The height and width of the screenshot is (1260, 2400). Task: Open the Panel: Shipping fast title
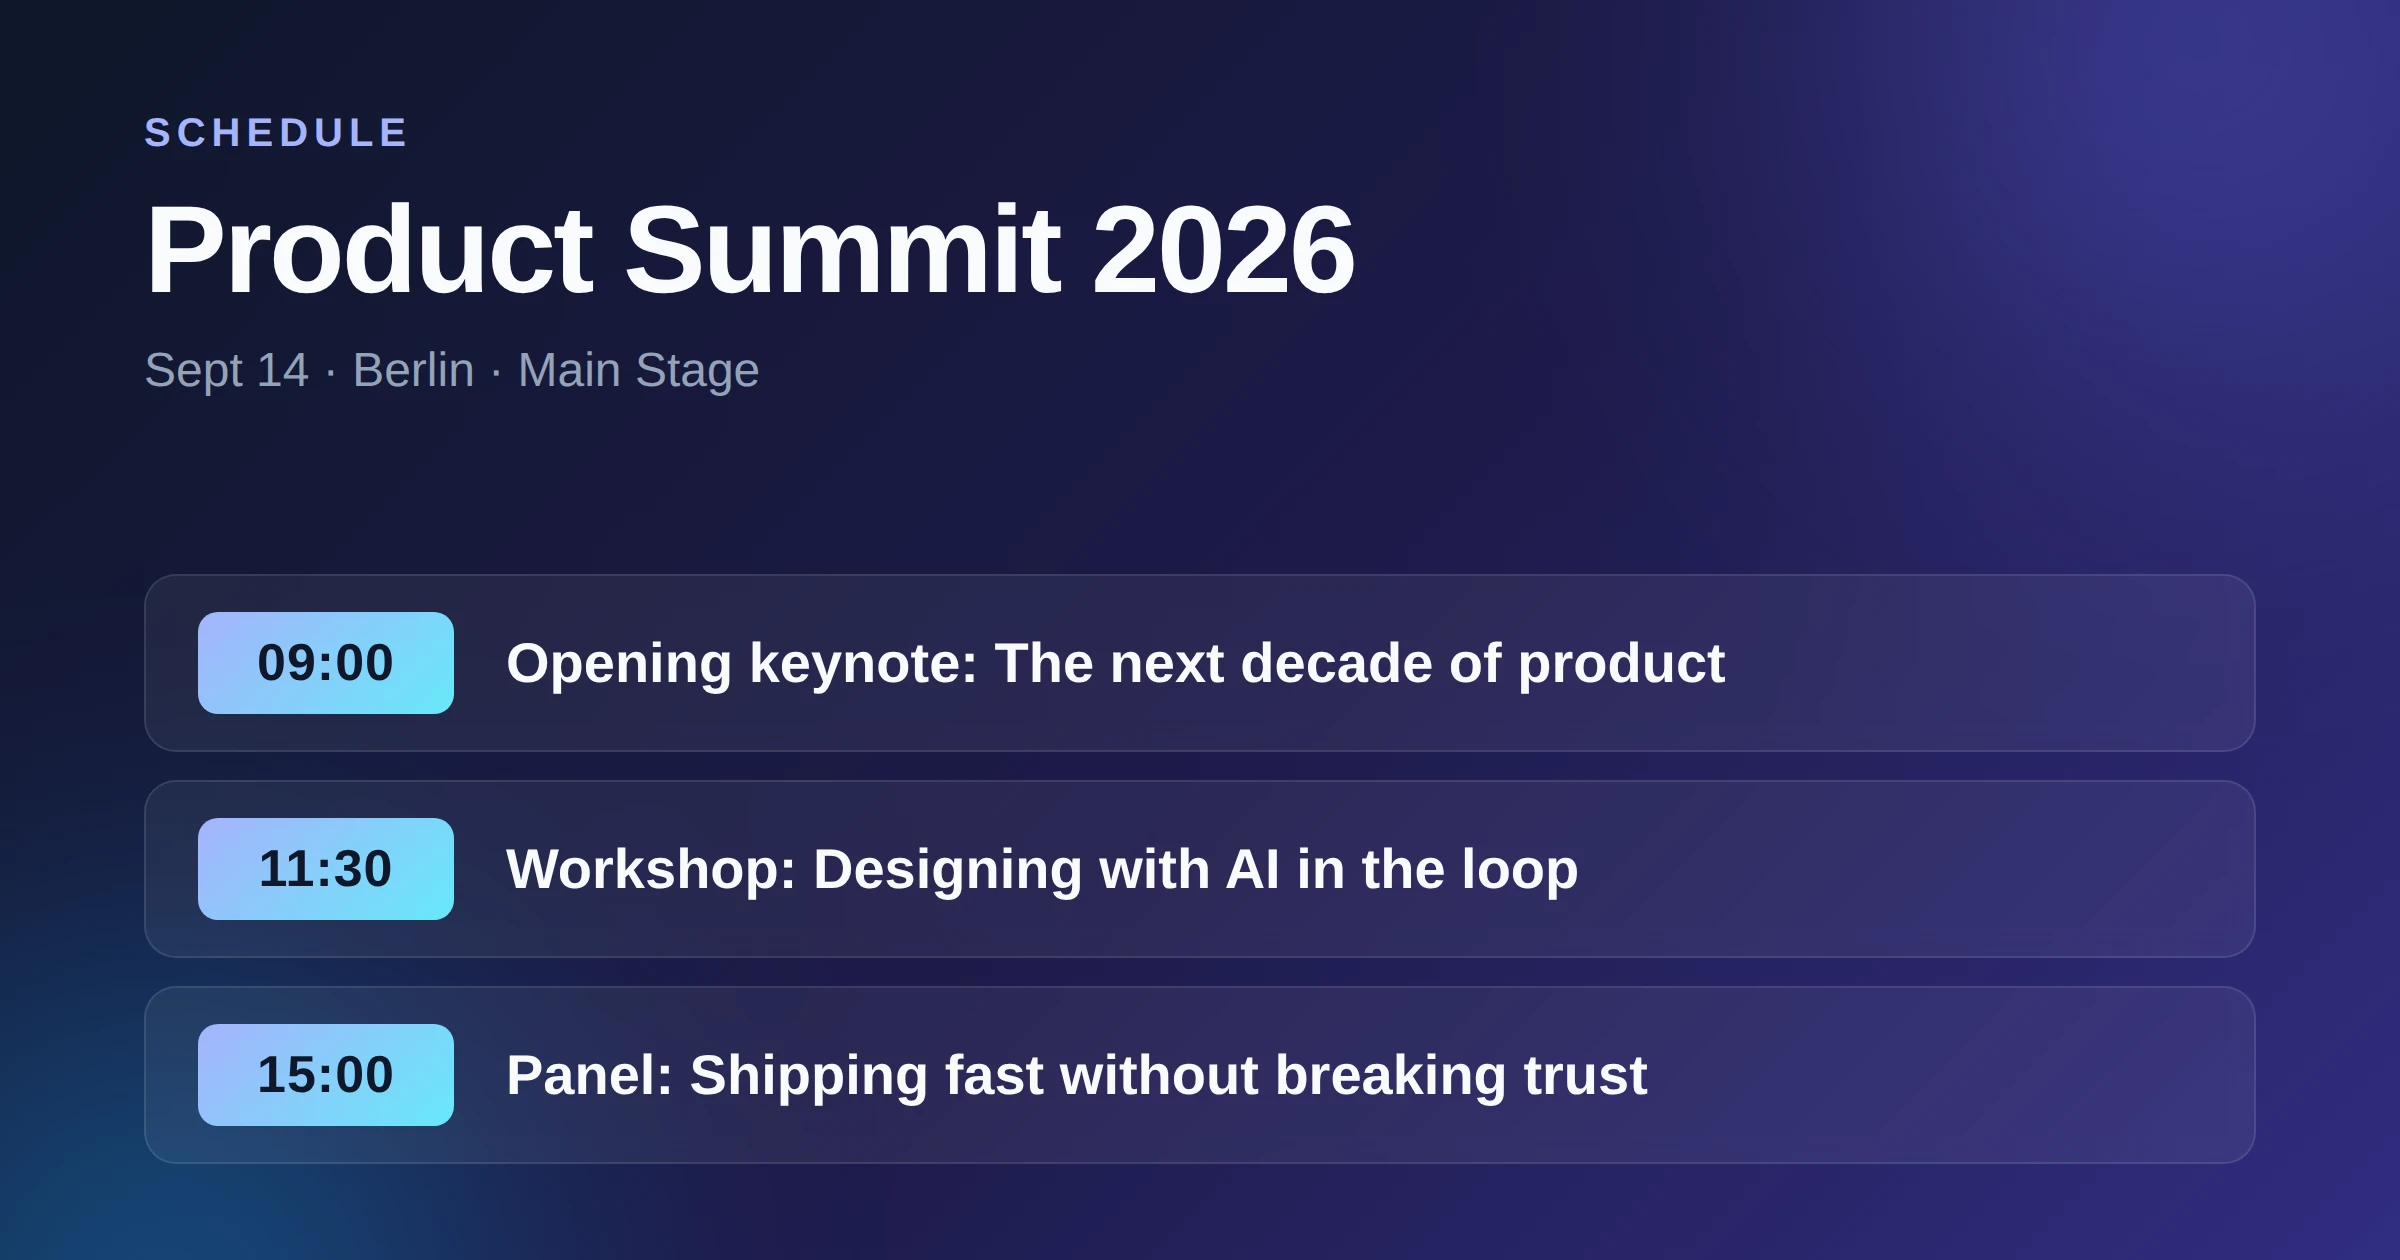[1077, 1076]
